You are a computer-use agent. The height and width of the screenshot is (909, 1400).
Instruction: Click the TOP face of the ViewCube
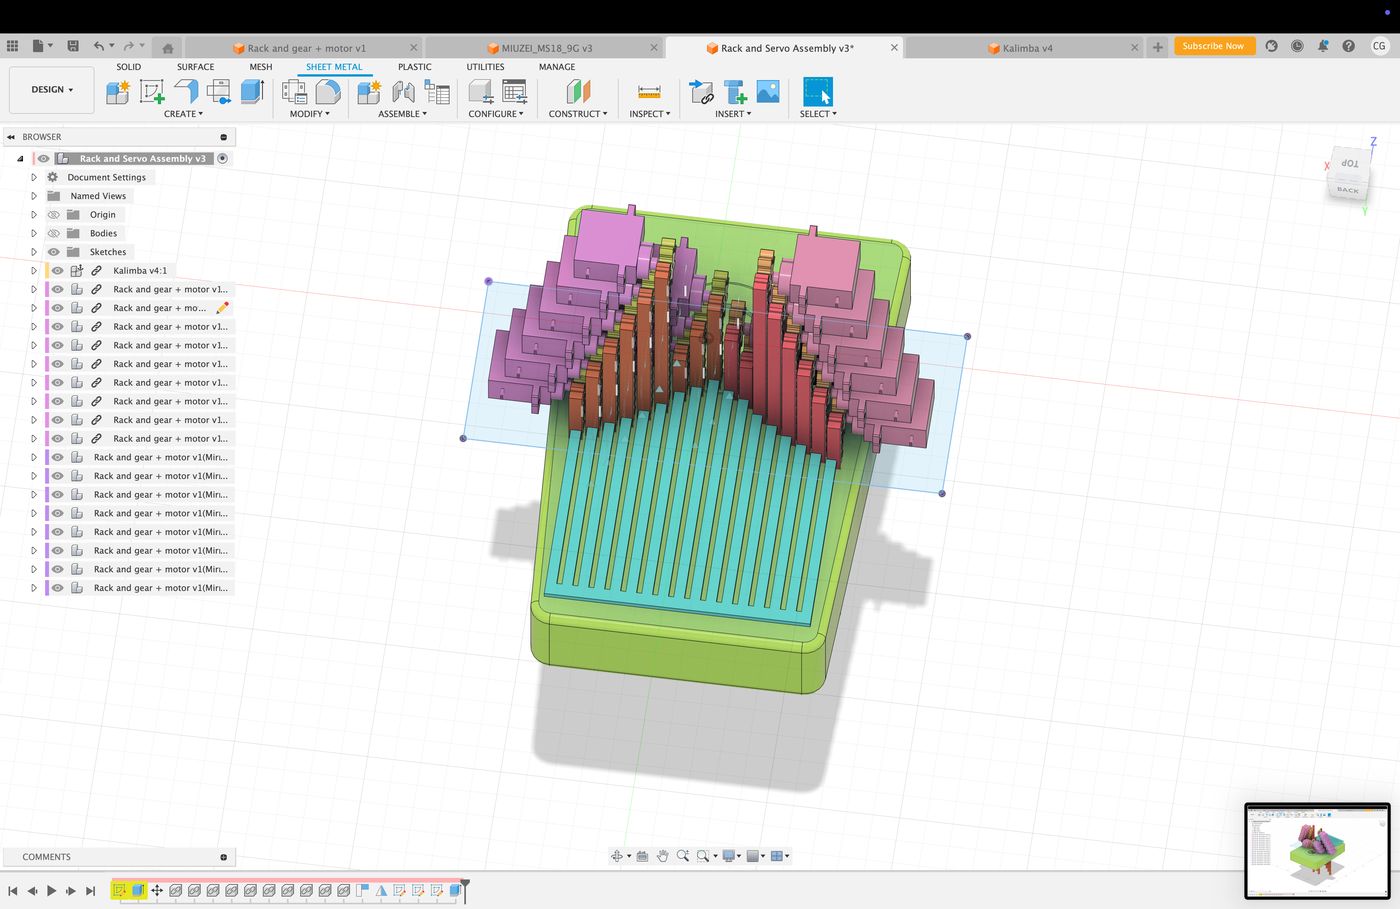pos(1349,163)
